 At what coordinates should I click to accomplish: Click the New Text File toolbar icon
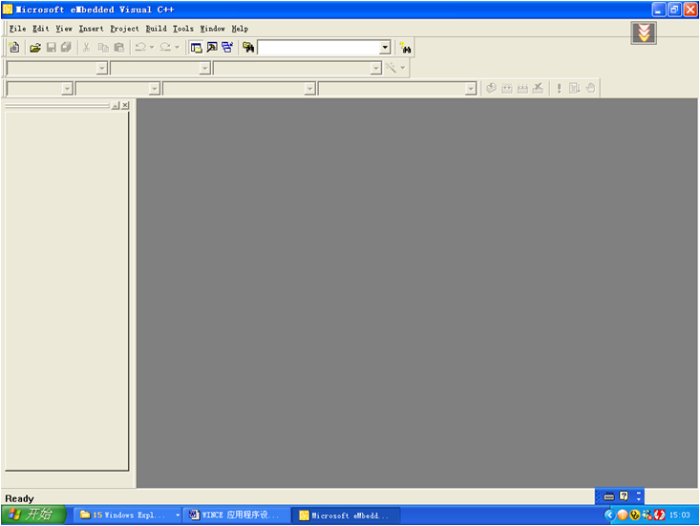pyautogui.click(x=14, y=47)
